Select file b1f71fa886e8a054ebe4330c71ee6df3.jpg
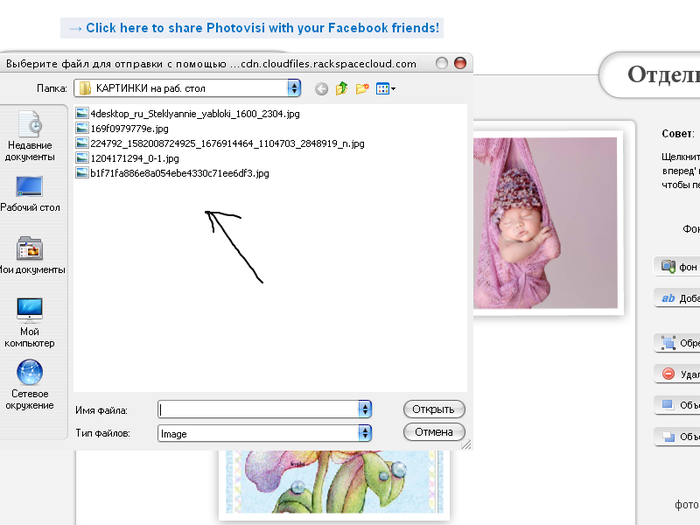 [x=172, y=173]
